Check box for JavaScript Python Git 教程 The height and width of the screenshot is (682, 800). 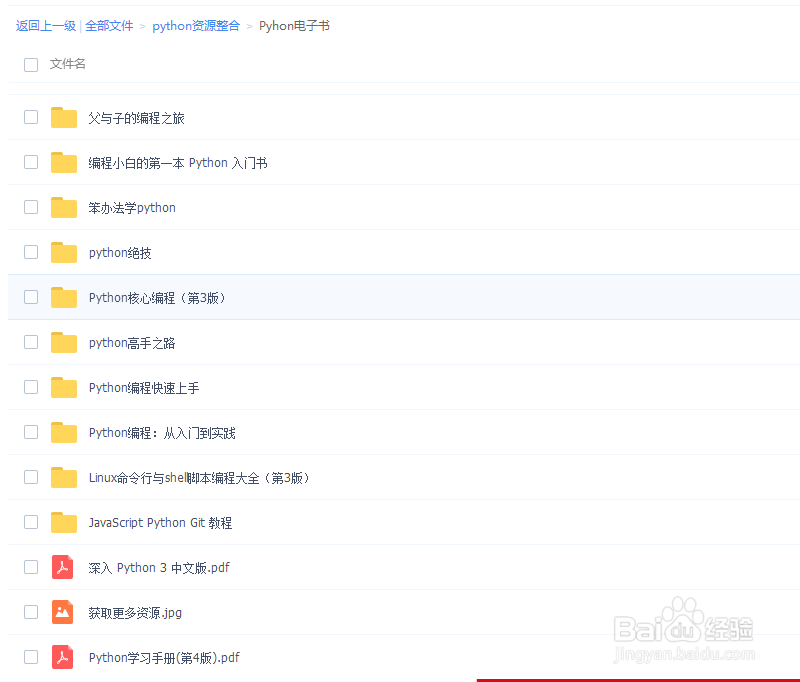(x=31, y=522)
